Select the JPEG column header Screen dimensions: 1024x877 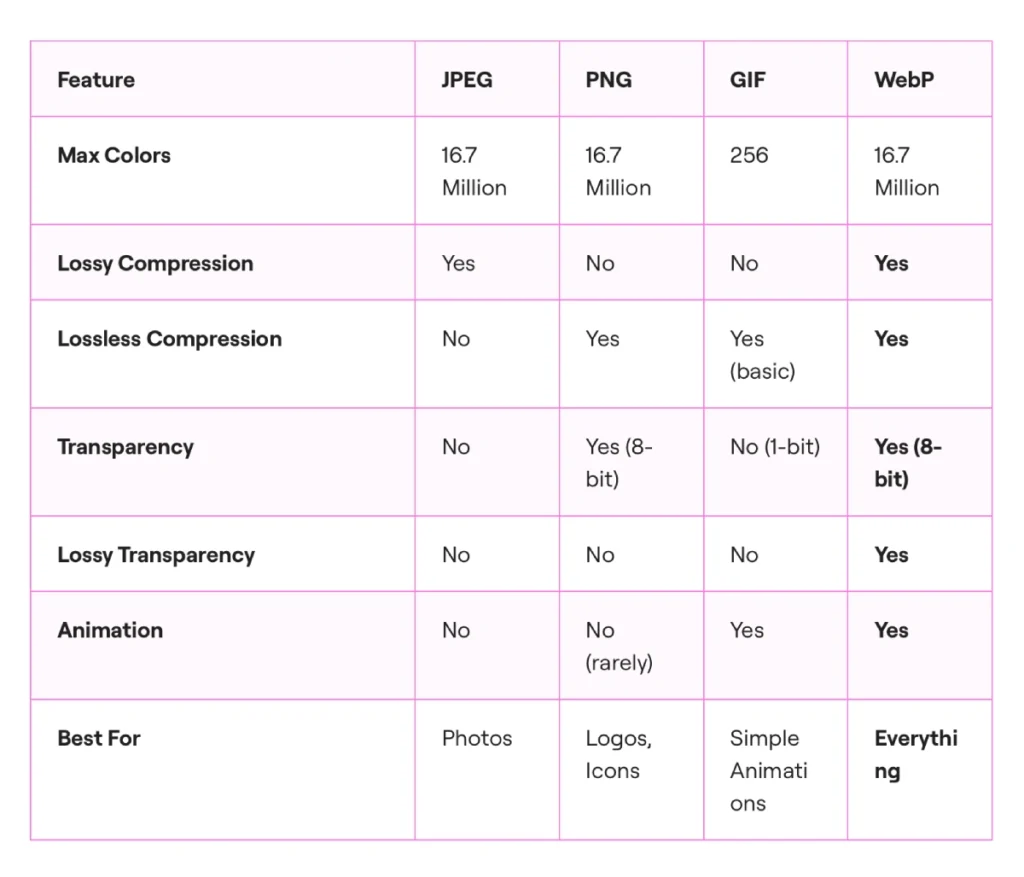[467, 80]
